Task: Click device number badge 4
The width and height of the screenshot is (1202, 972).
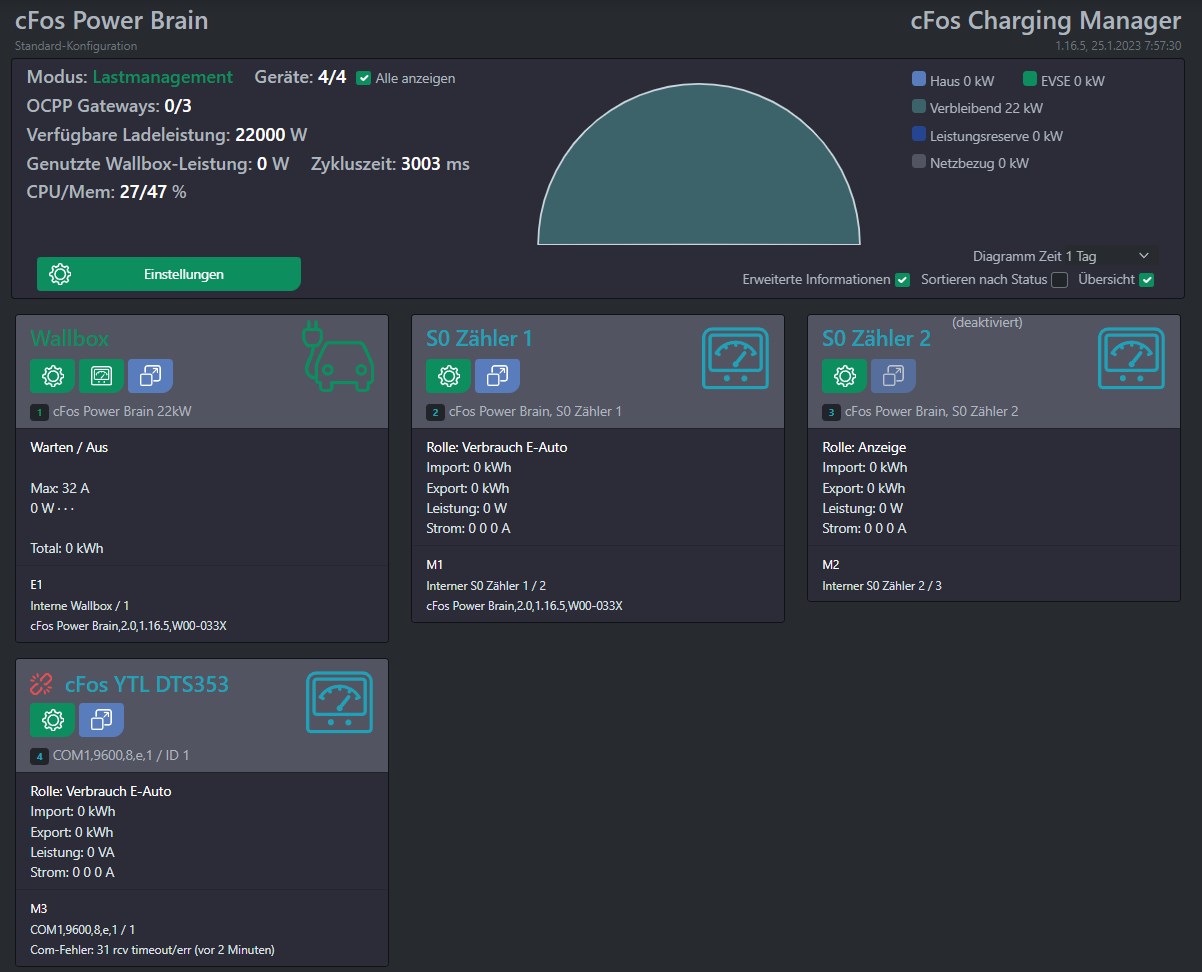Action: pyautogui.click(x=39, y=756)
